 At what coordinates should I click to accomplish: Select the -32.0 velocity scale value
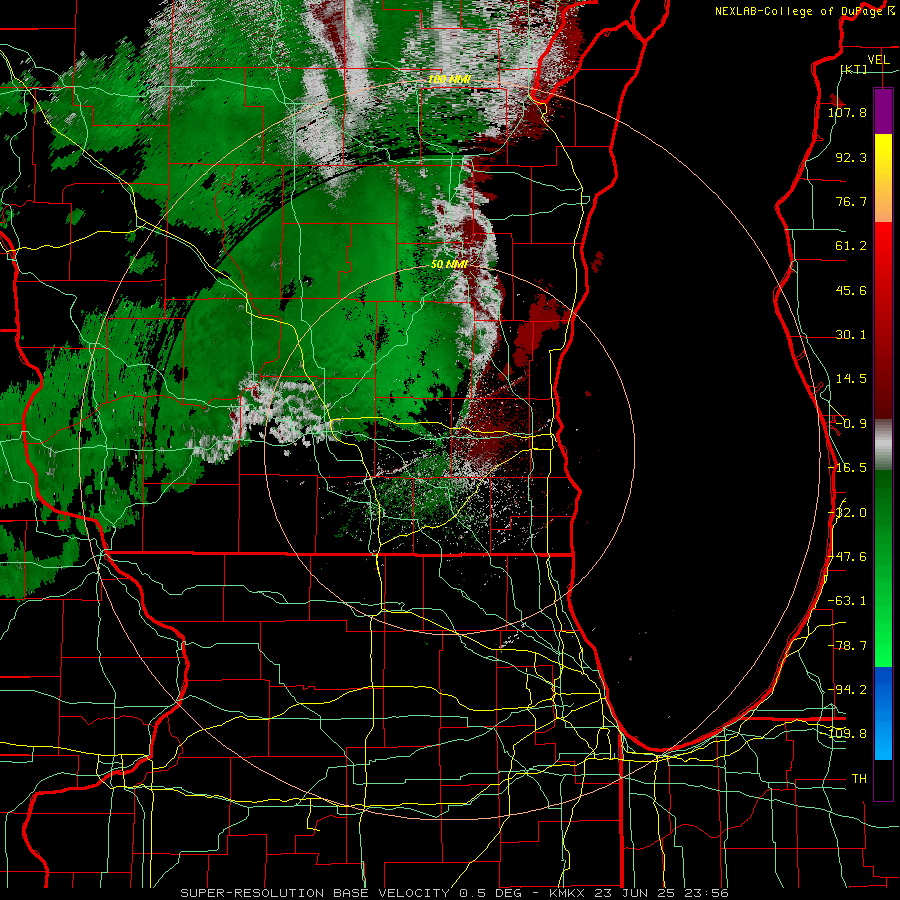click(847, 513)
